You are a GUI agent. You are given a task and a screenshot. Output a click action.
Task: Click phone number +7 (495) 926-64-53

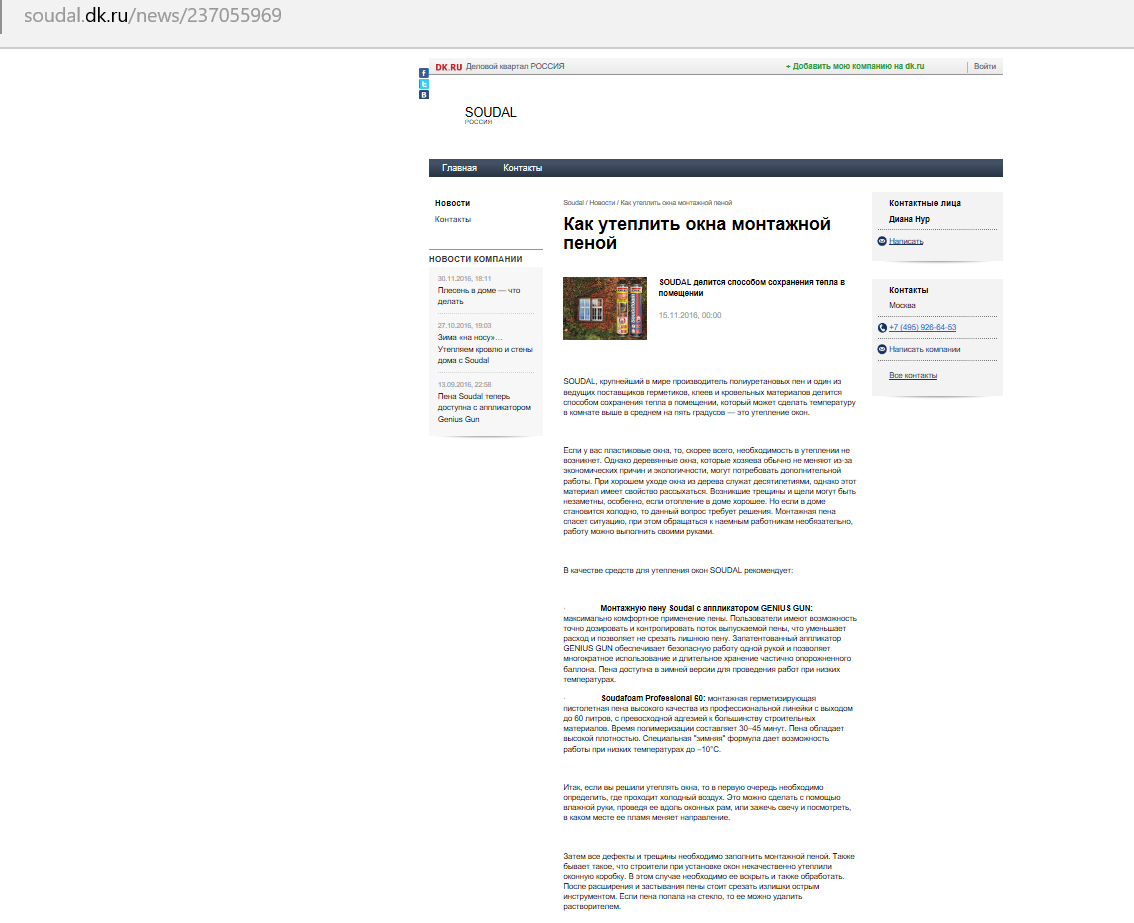tap(922, 328)
